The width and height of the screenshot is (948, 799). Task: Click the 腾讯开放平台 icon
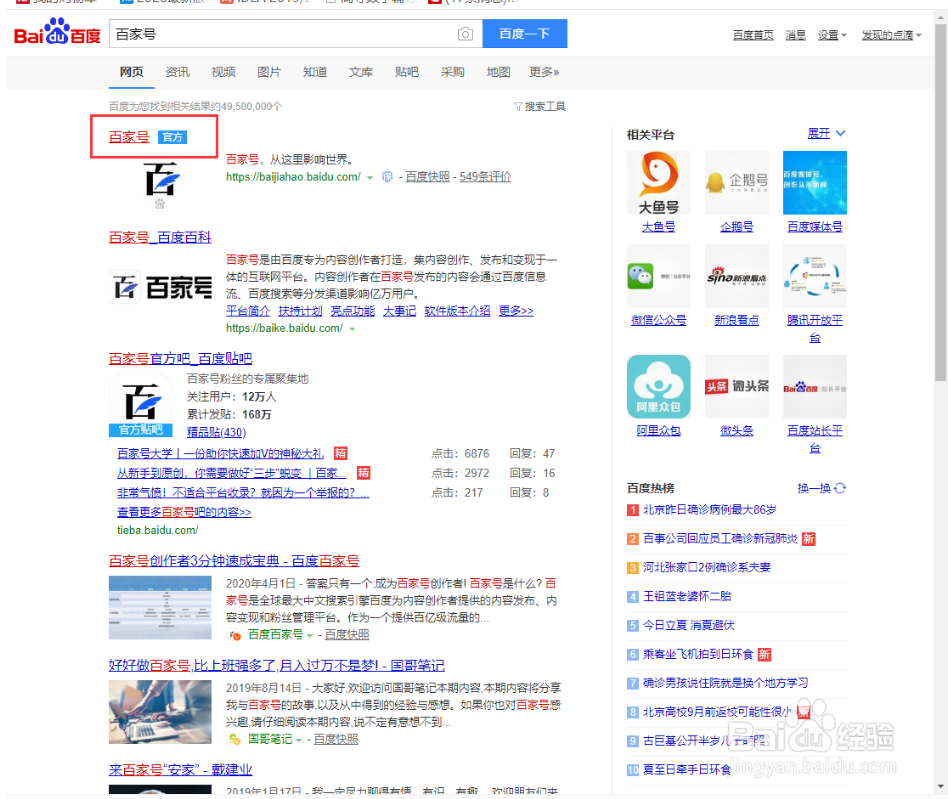[814, 276]
